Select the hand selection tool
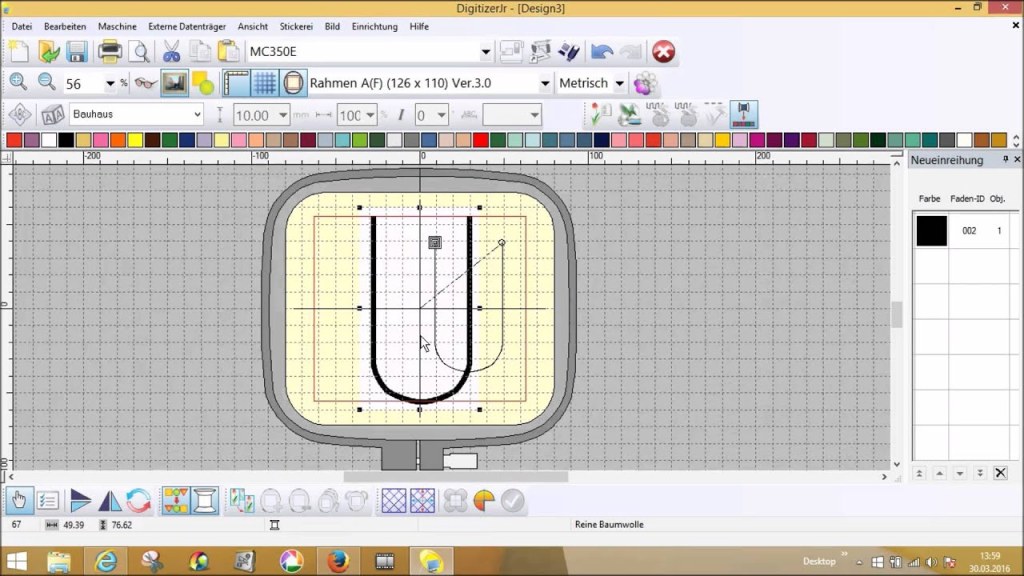The width and height of the screenshot is (1024, 576). 19,500
